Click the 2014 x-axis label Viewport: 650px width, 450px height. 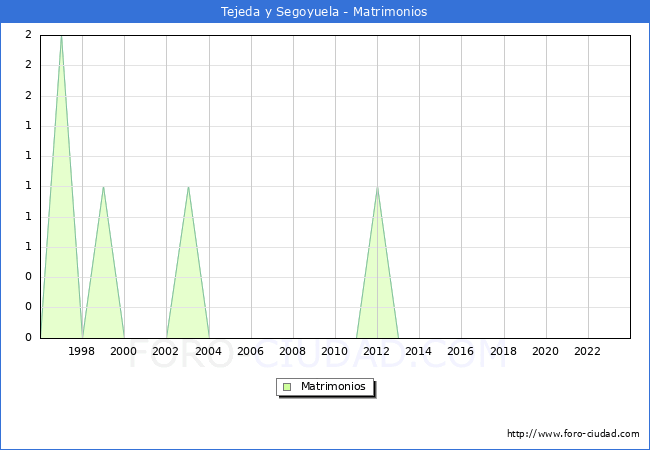click(x=418, y=351)
